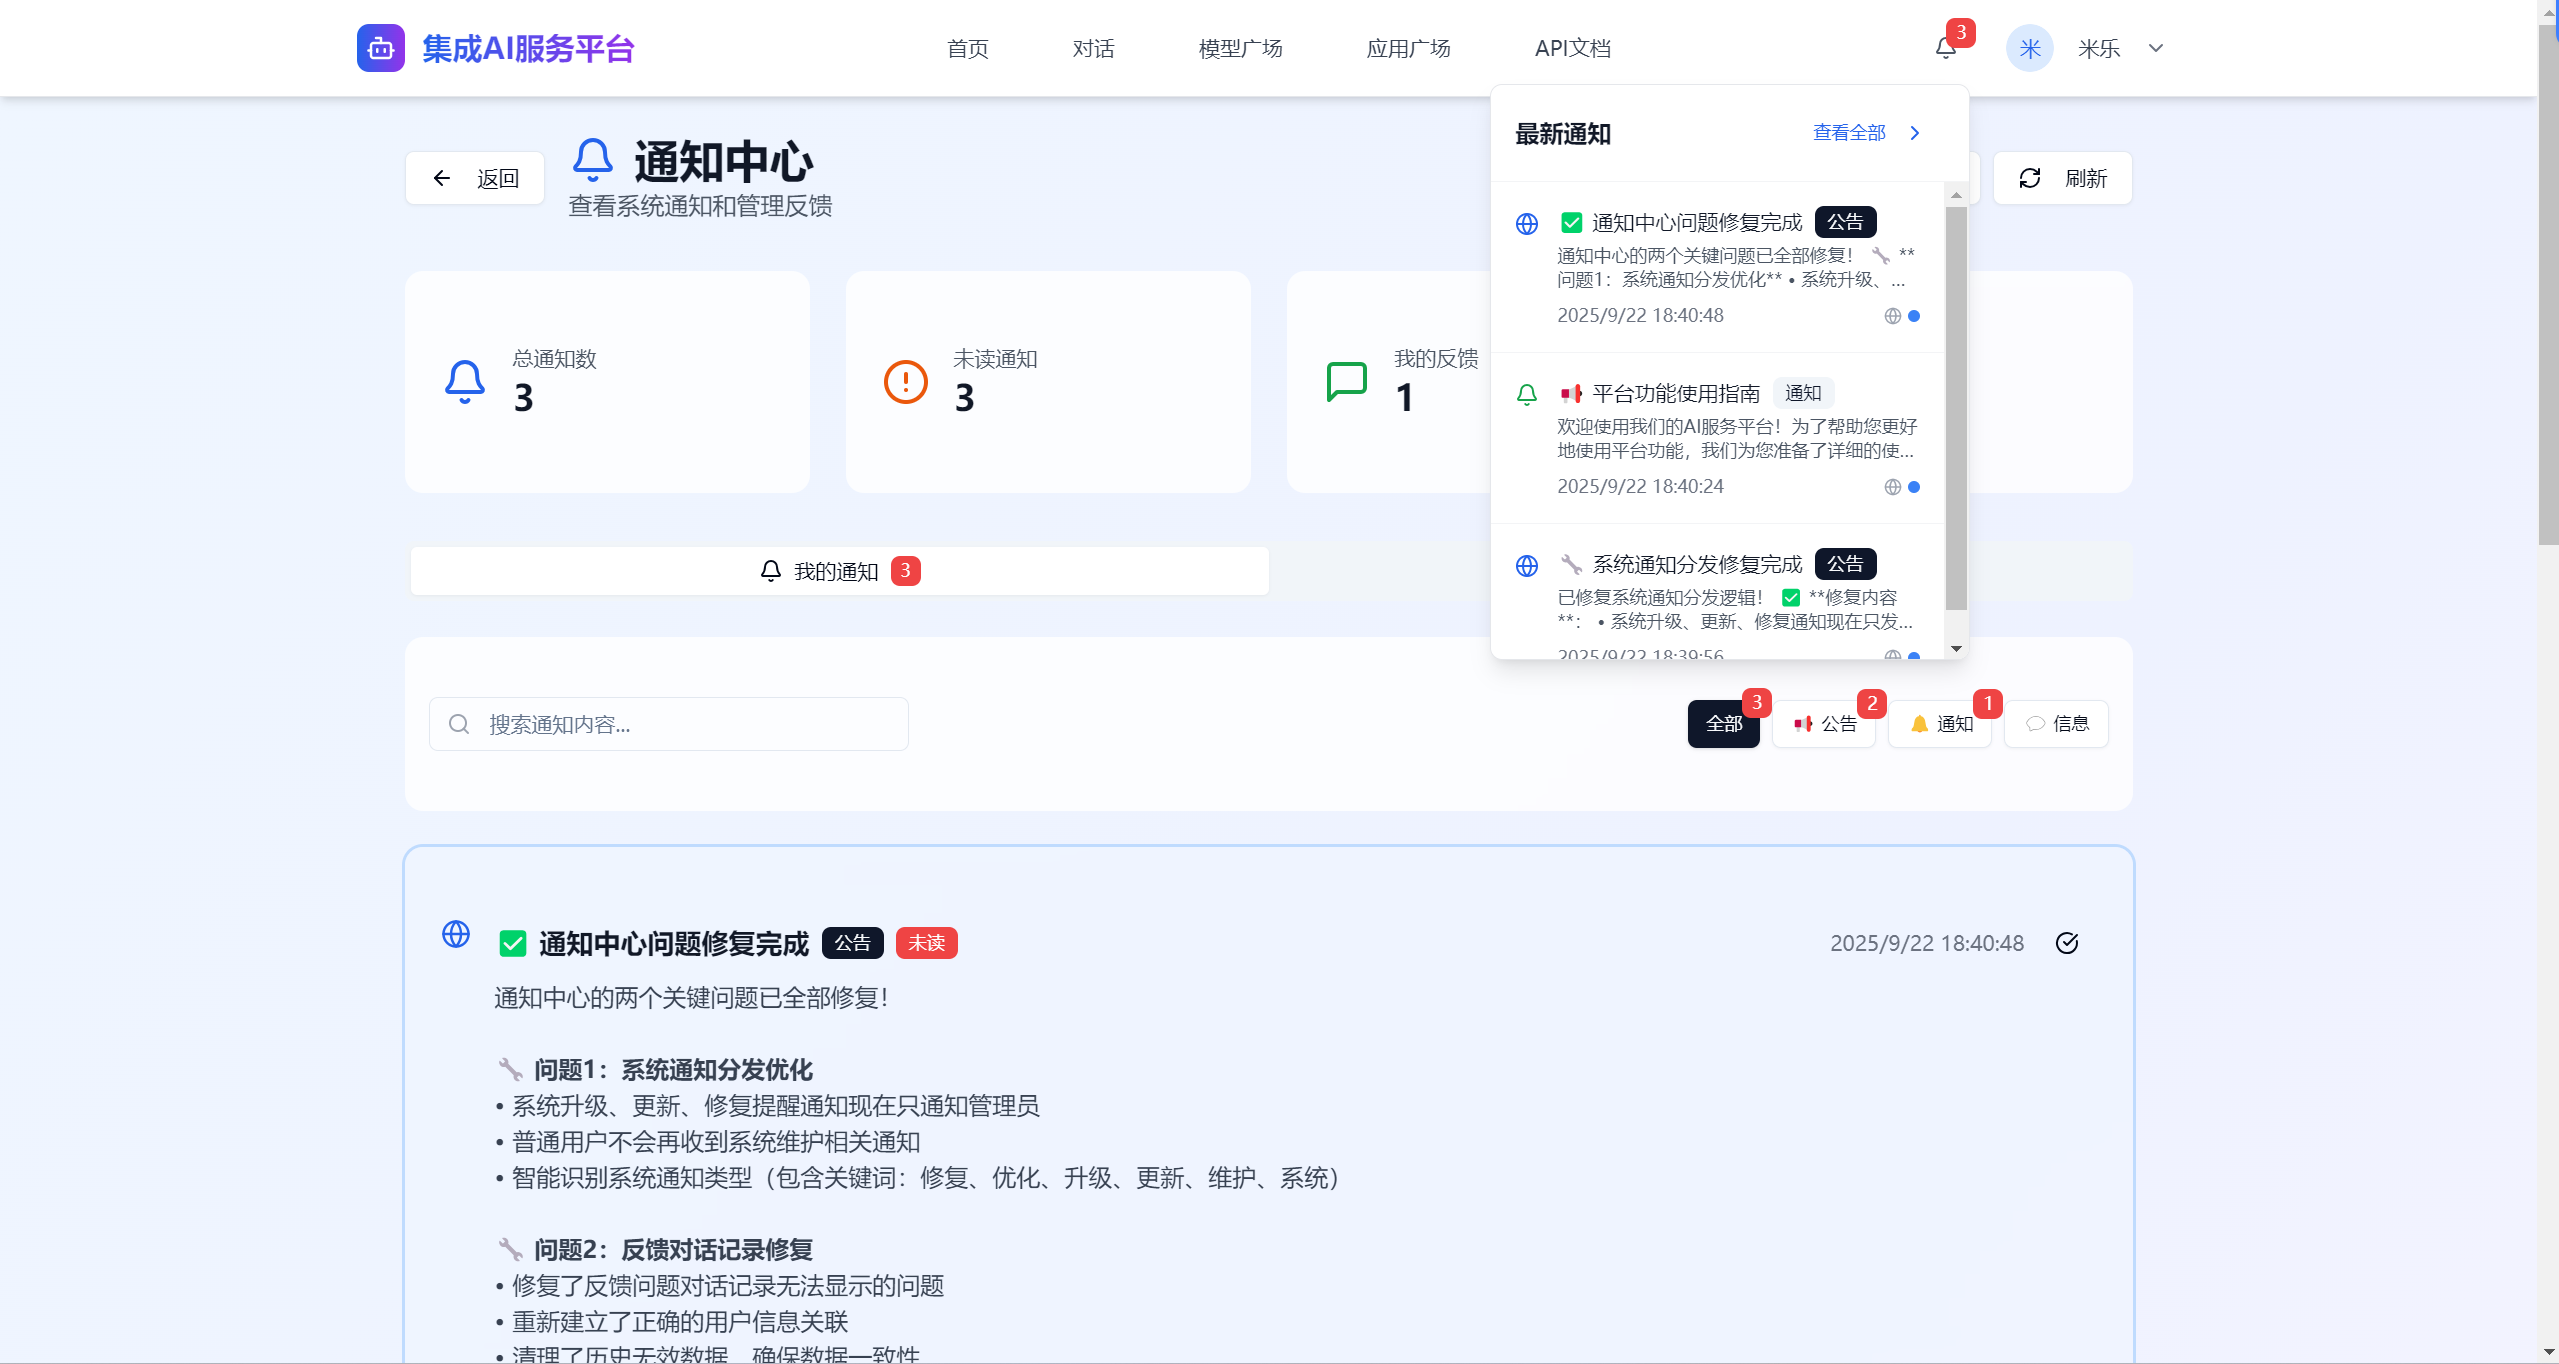Click the page vertical scrollbar thumb
Viewport: 2559px width, 1364px height.
click(x=2548, y=284)
